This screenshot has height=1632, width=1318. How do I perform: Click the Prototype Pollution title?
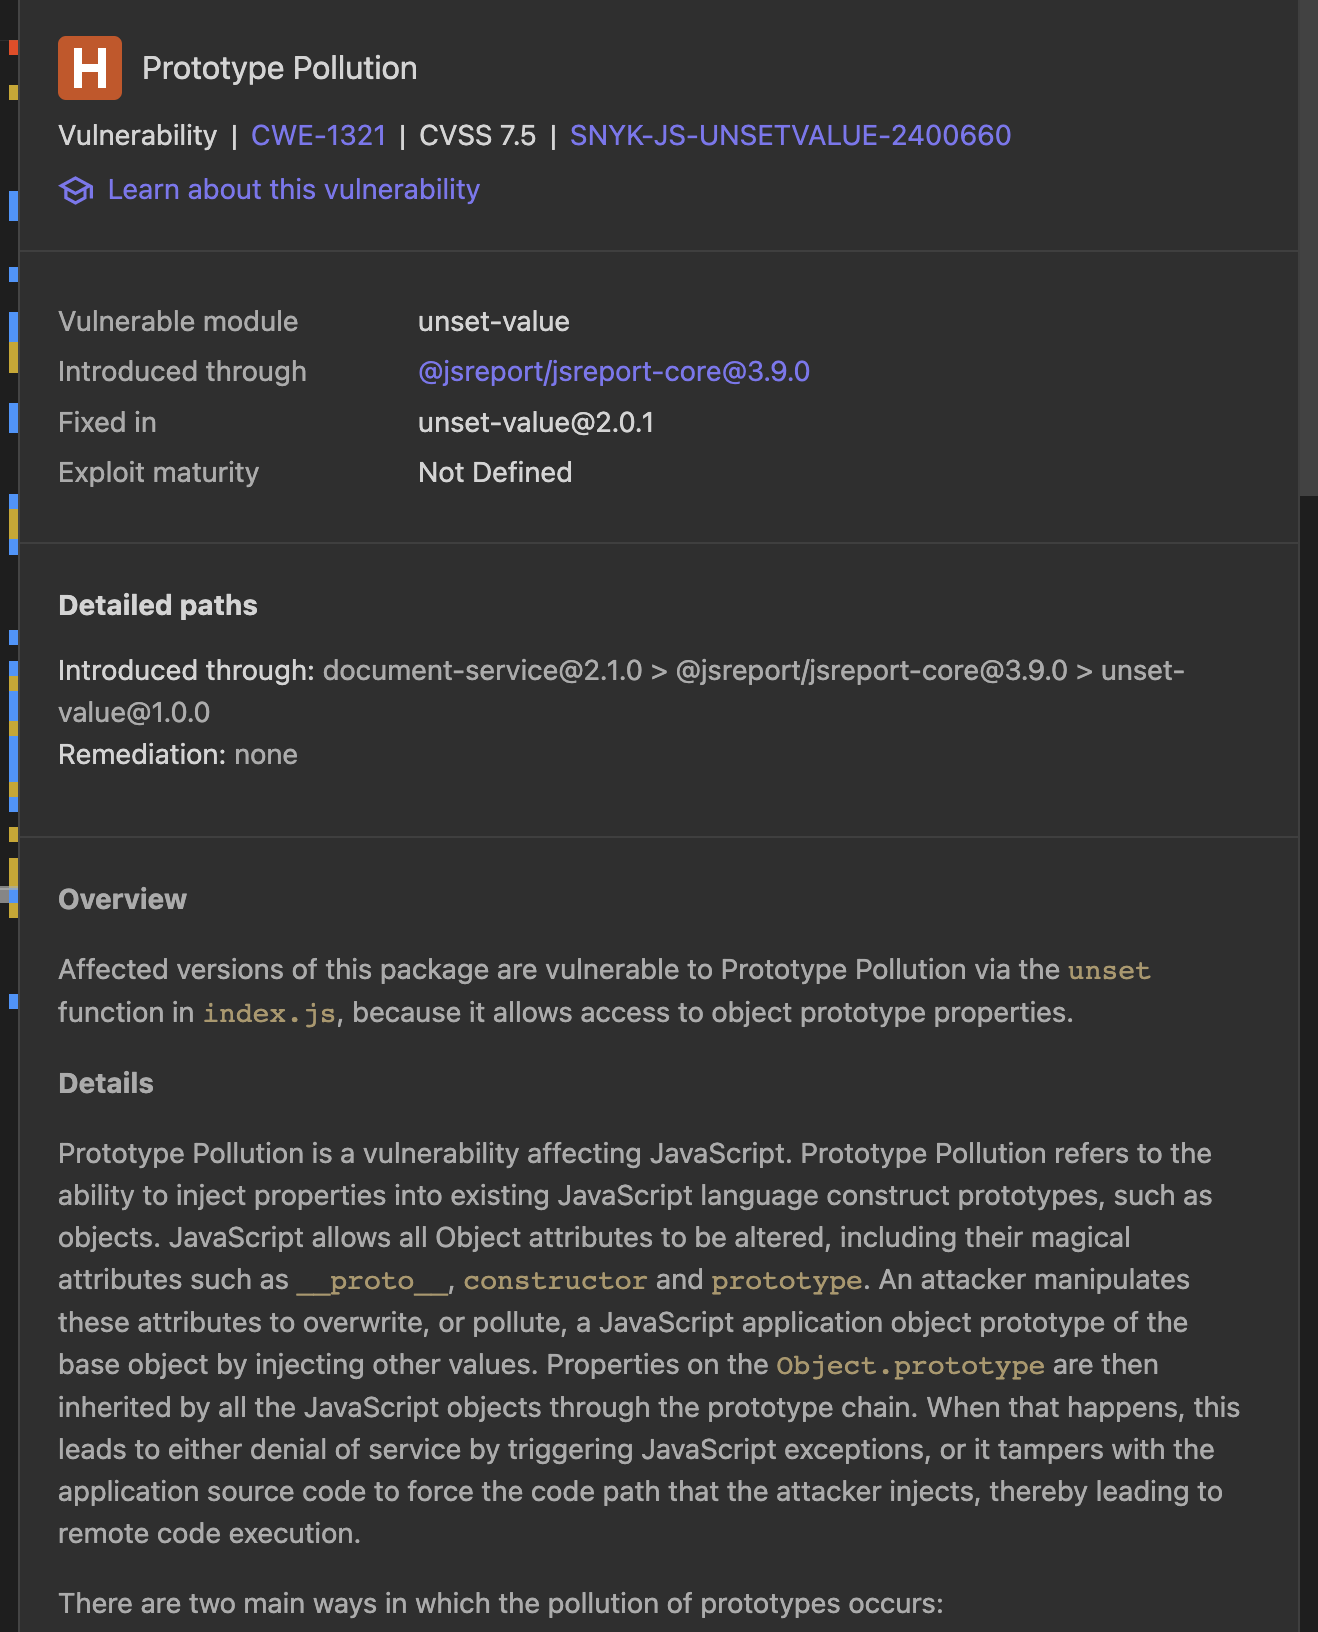tap(280, 68)
